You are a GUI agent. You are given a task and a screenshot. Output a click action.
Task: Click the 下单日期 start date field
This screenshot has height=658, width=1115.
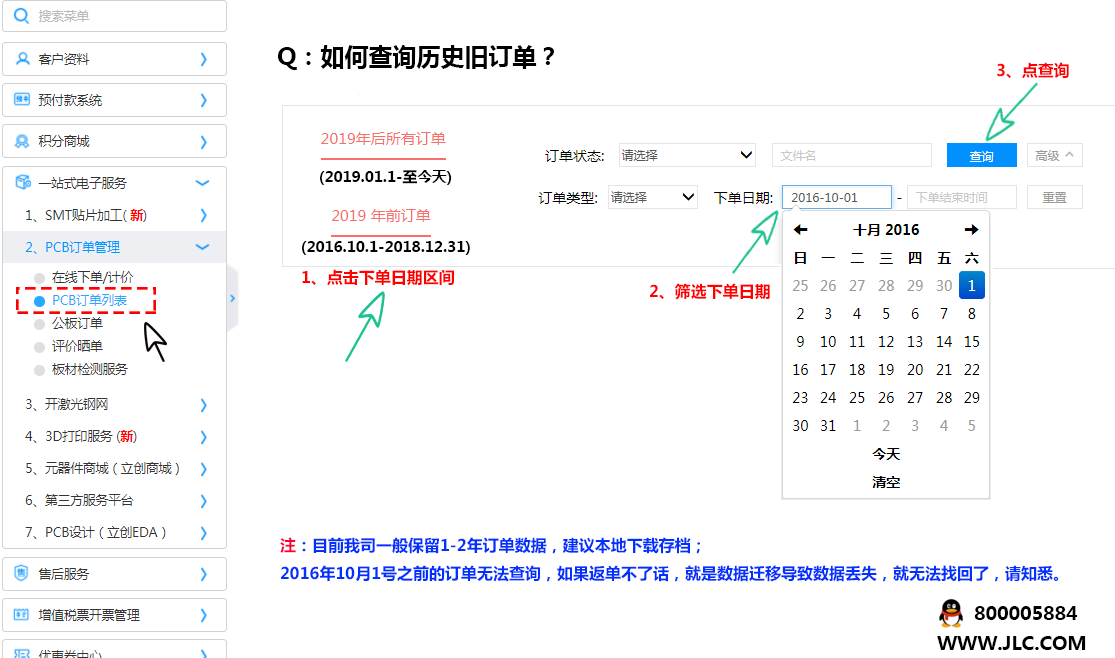point(837,197)
